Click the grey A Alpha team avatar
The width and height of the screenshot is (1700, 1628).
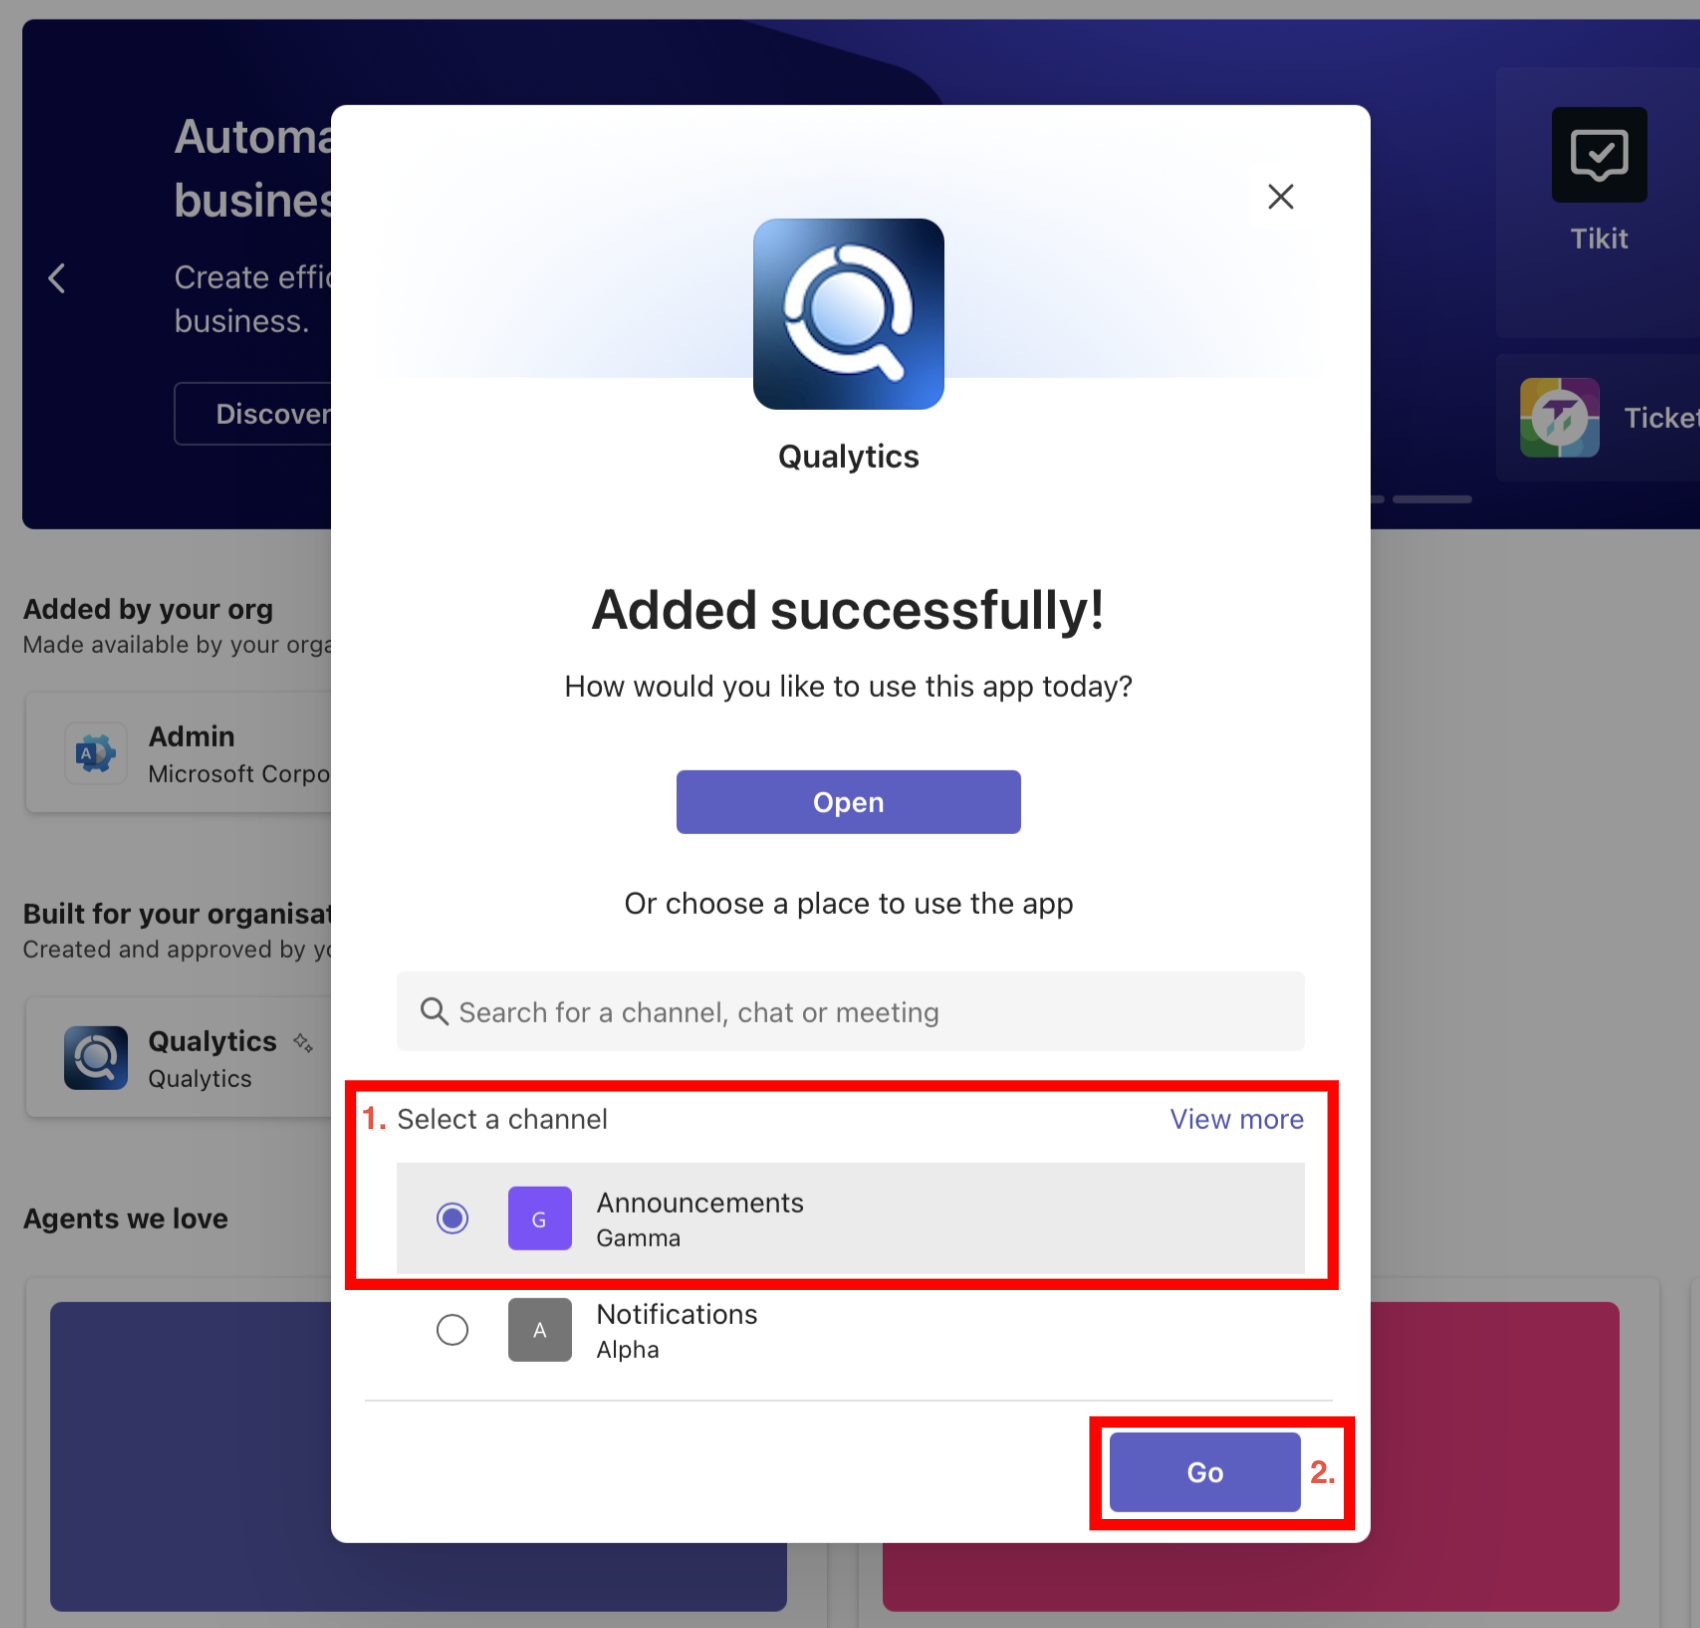(540, 1330)
